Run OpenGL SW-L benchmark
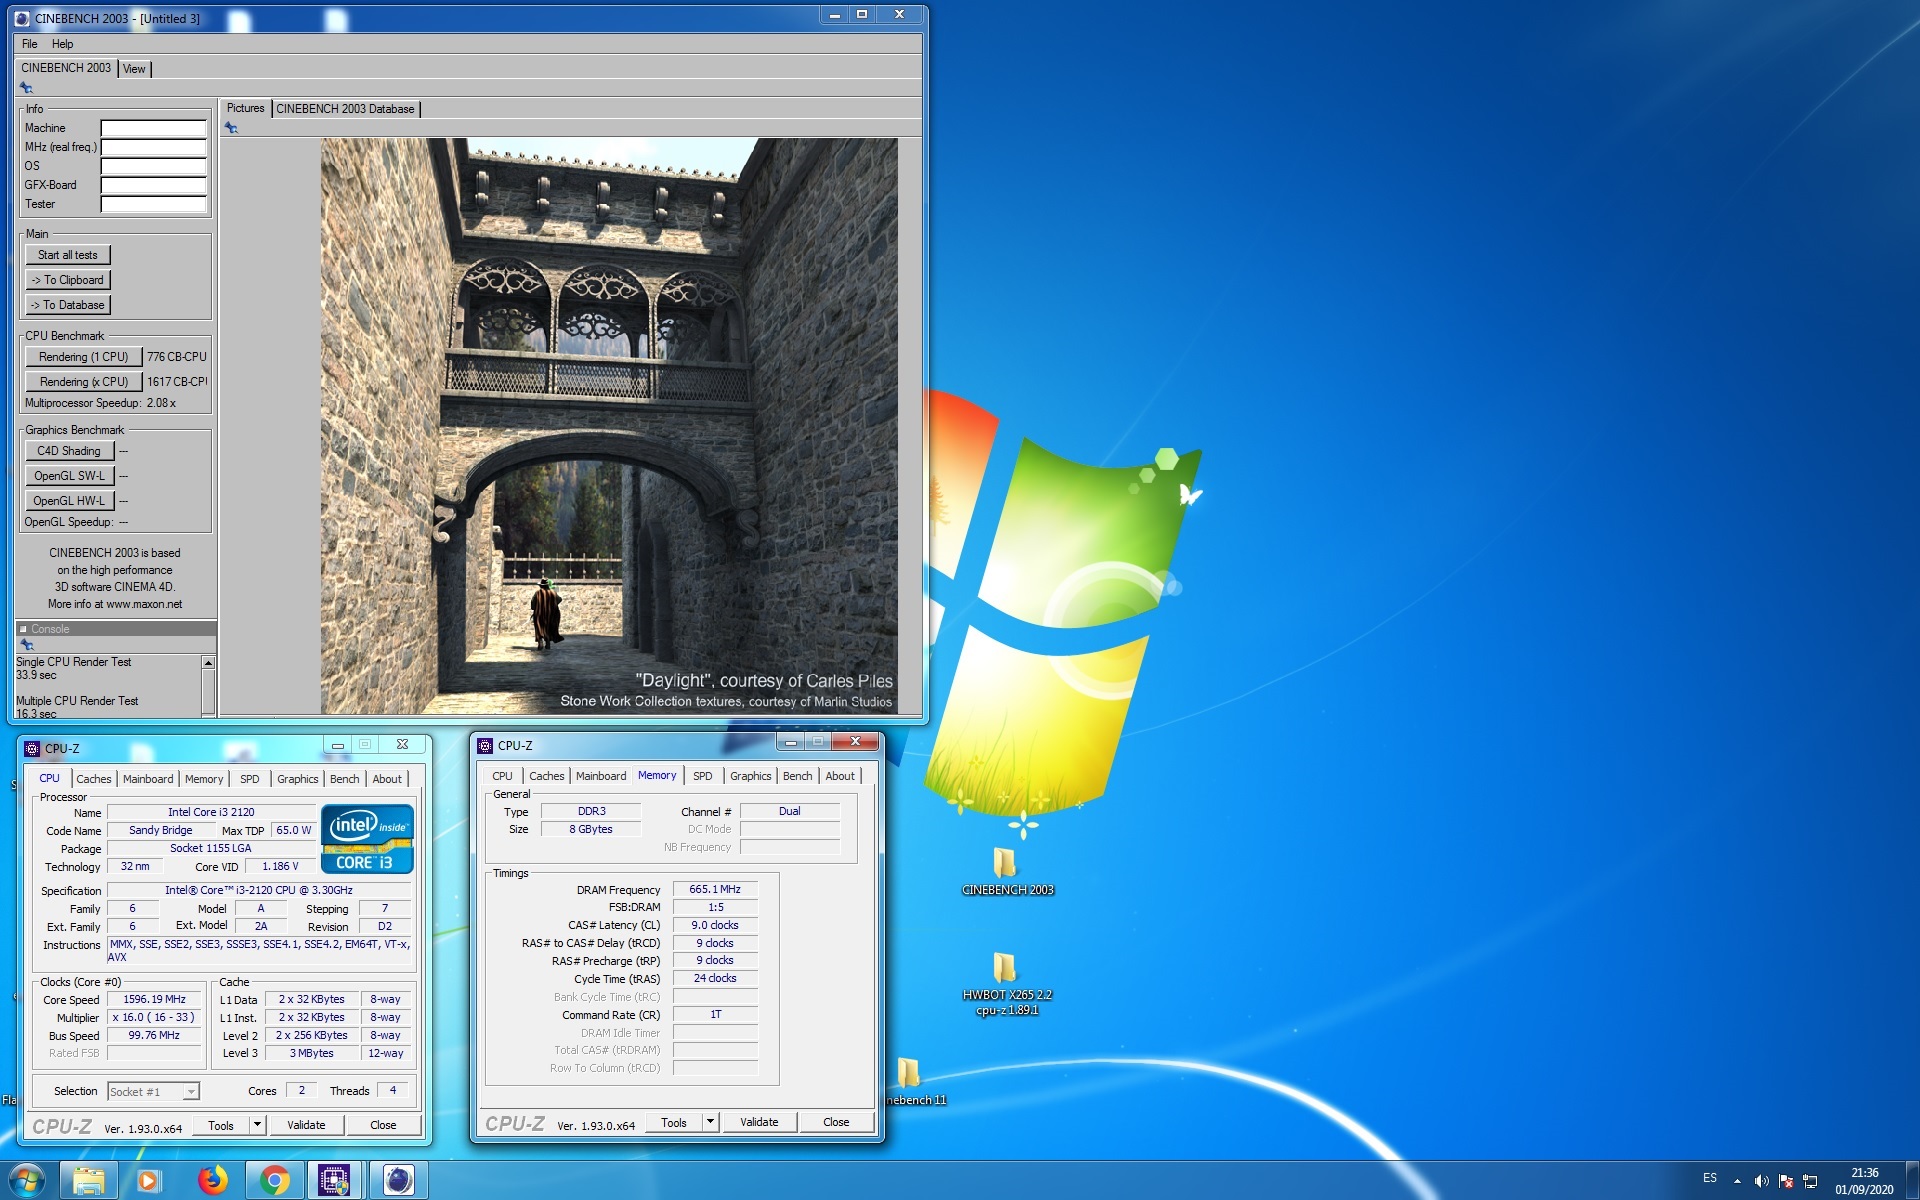This screenshot has height=1200, width=1920. [x=69, y=476]
